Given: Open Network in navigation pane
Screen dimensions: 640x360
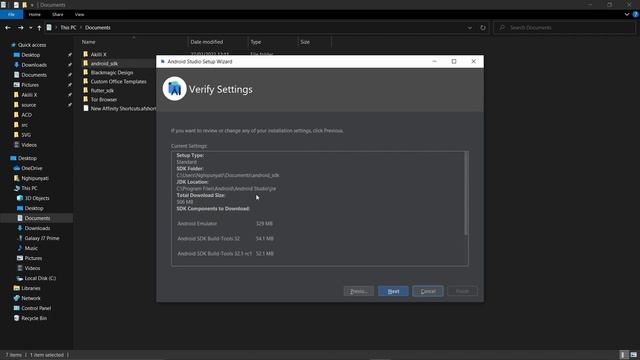Looking at the screenshot, I should (31, 298).
